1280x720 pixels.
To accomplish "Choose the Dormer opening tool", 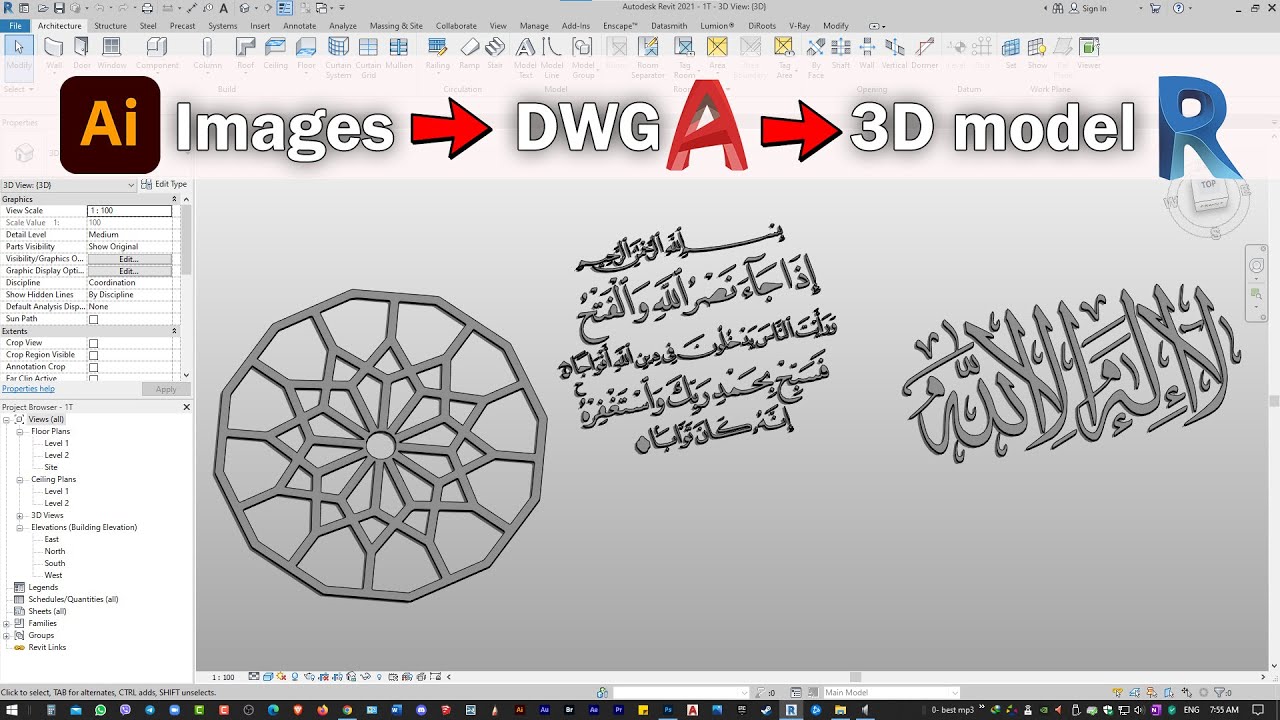I will click(924, 53).
